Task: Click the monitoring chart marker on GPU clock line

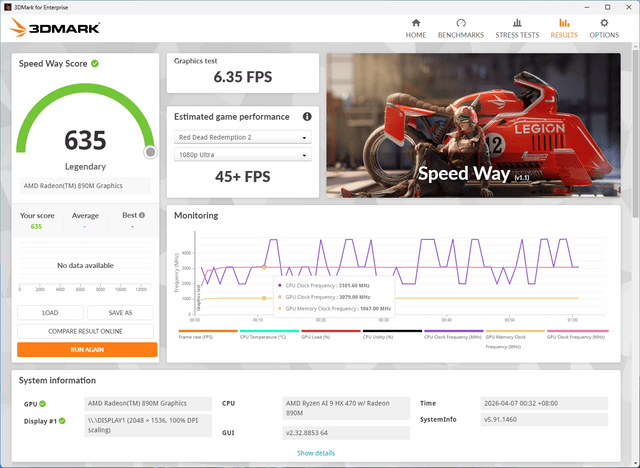Action: pyautogui.click(x=264, y=267)
